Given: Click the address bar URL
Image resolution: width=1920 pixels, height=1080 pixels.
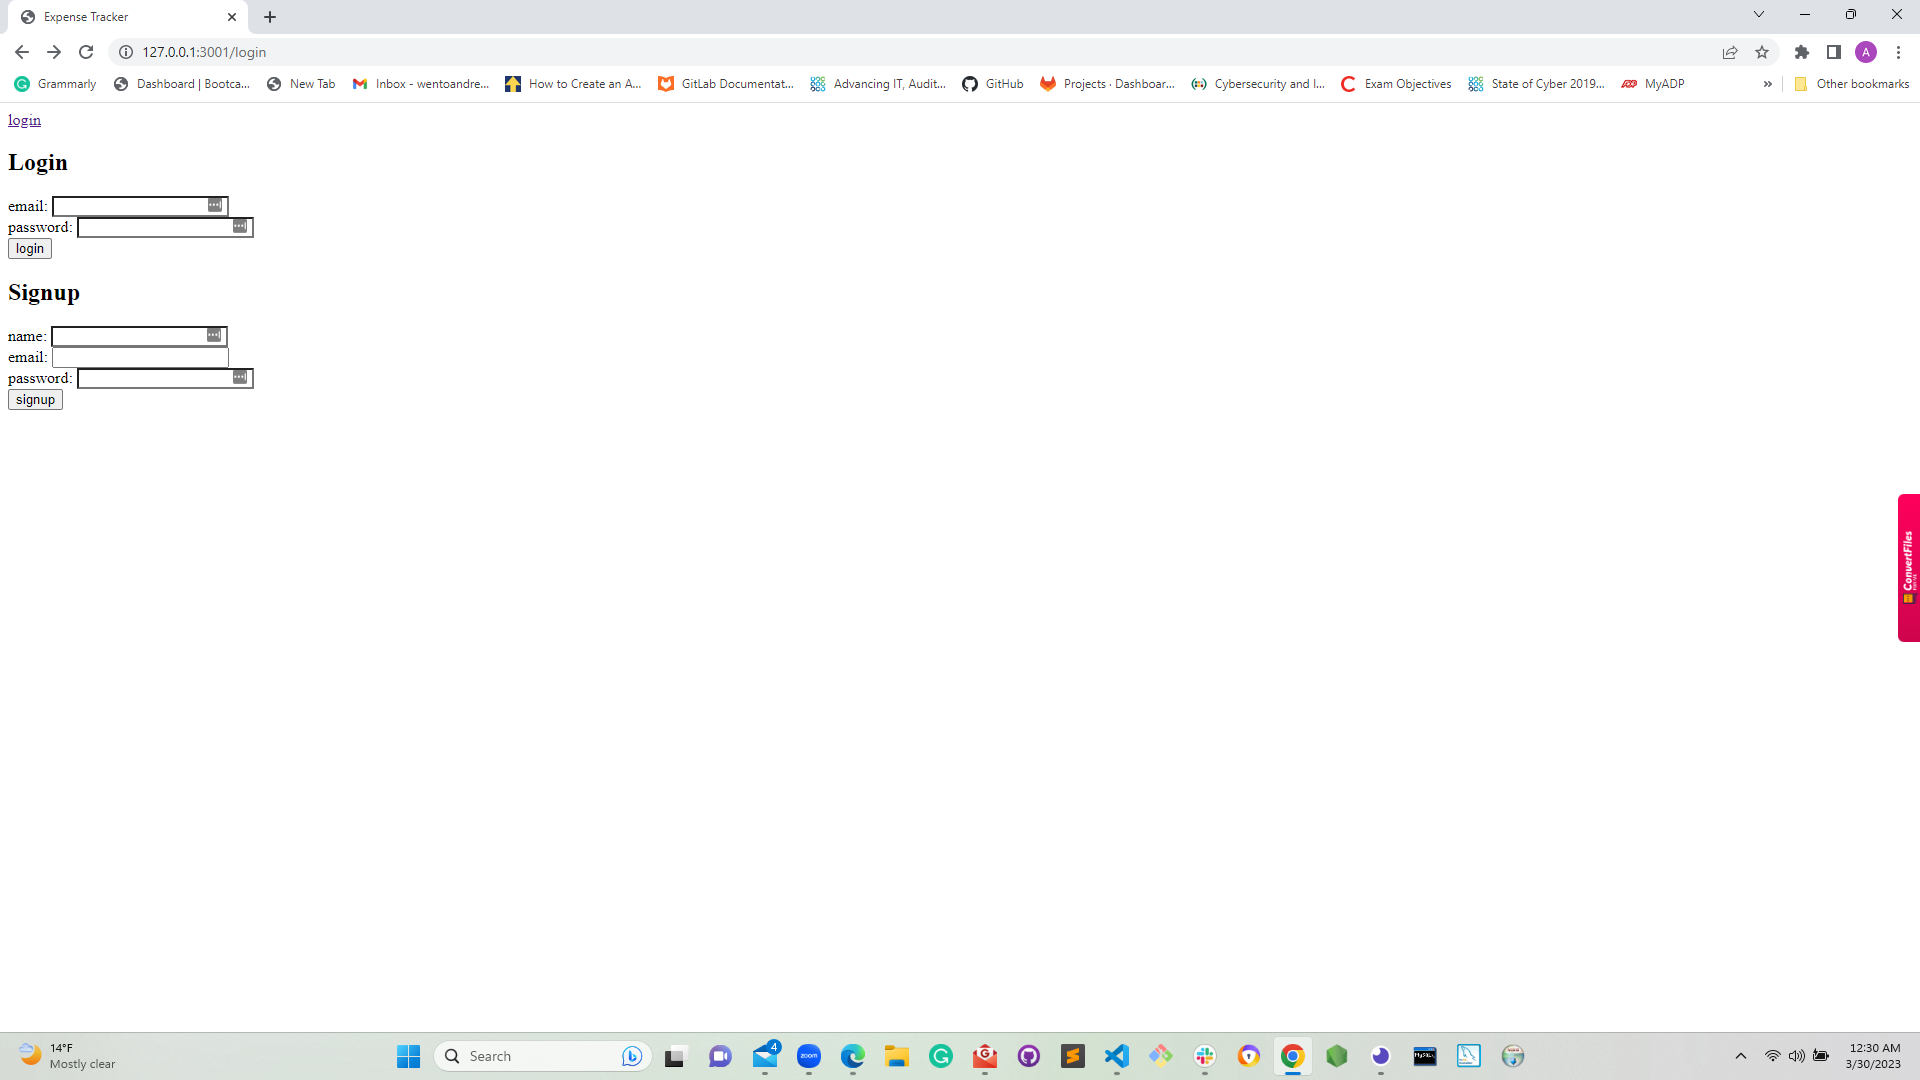Looking at the screenshot, I should 204,52.
